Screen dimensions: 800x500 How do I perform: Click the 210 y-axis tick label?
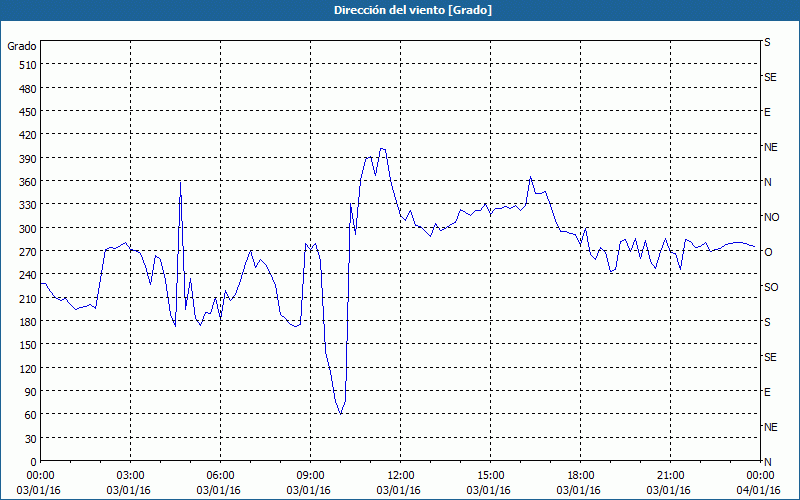(x=28, y=298)
